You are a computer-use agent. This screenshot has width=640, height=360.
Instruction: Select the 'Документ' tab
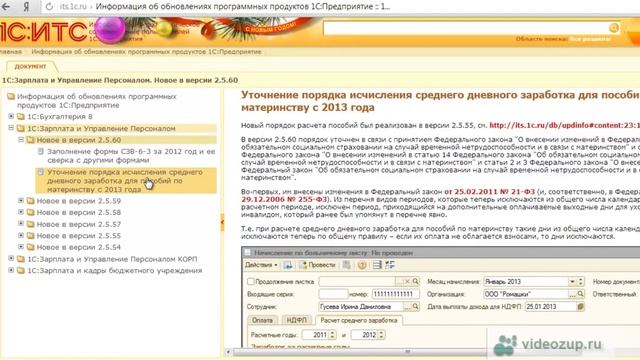(31, 66)
